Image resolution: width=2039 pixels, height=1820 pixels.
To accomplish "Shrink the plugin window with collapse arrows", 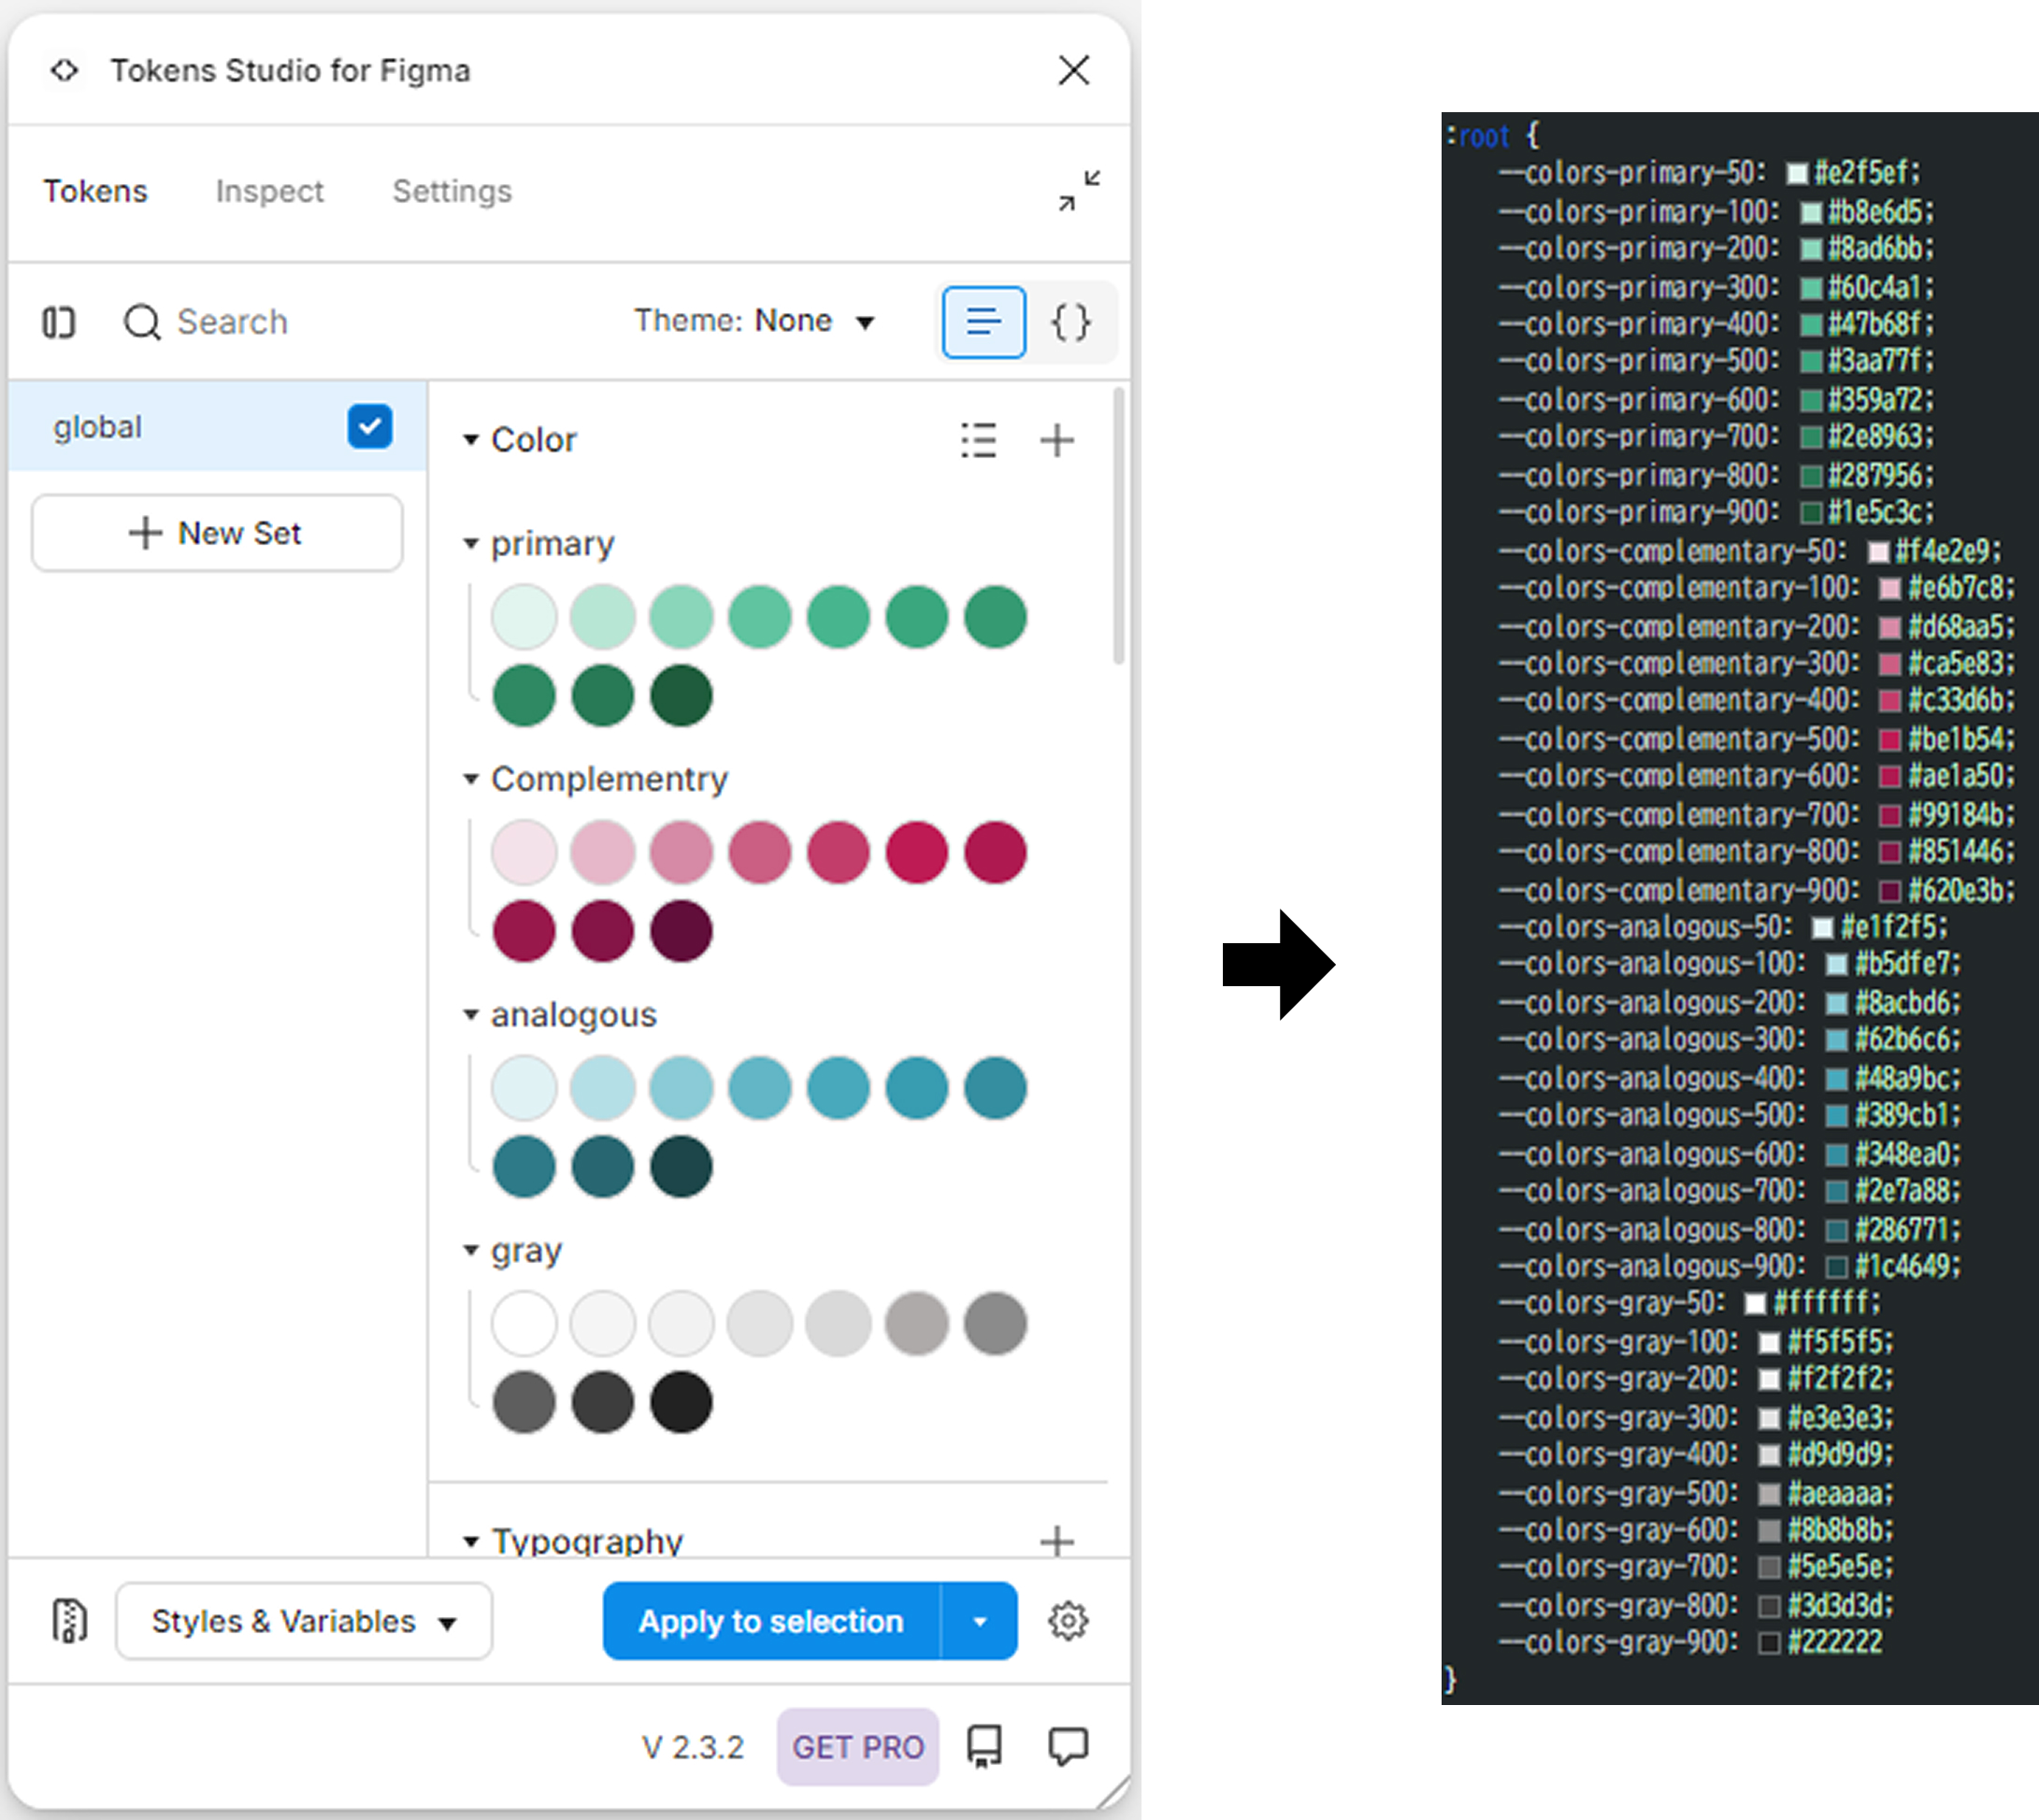I will (1079, 190).
